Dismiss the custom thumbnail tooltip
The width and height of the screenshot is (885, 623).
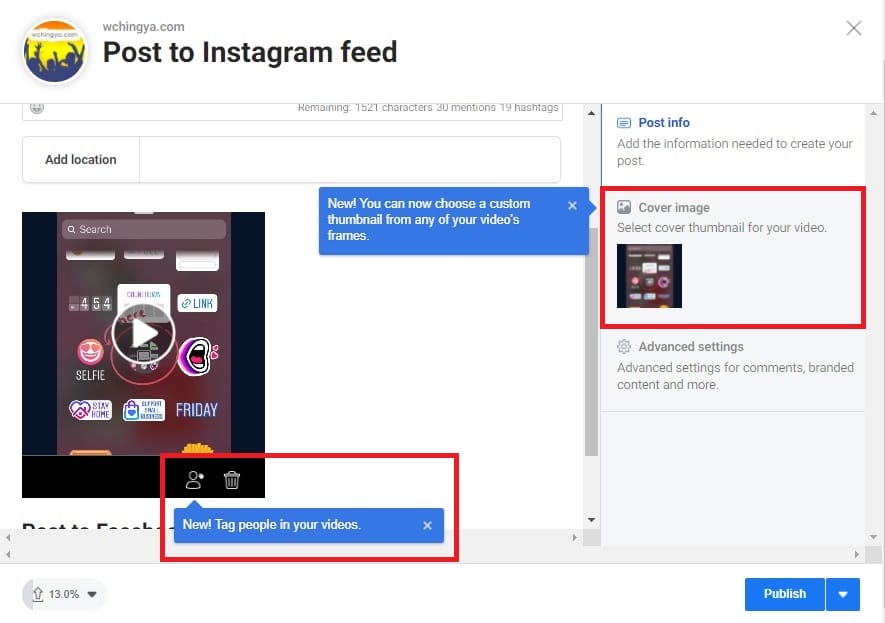pos(572,205)
